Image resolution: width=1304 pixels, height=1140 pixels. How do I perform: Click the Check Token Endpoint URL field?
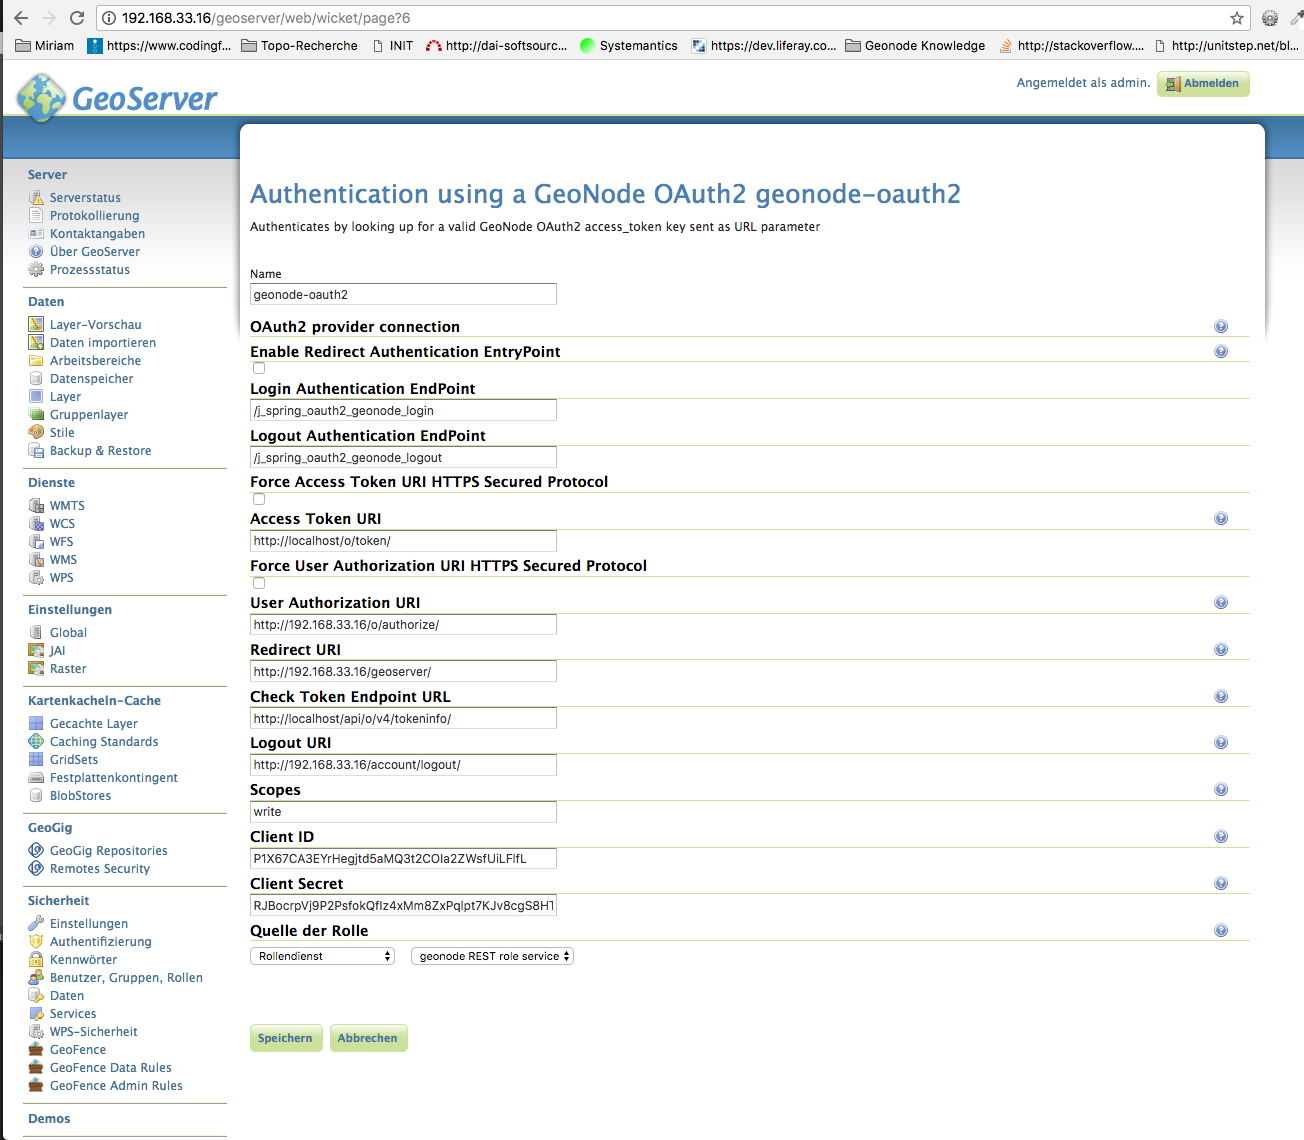click(x=403, y=719)
